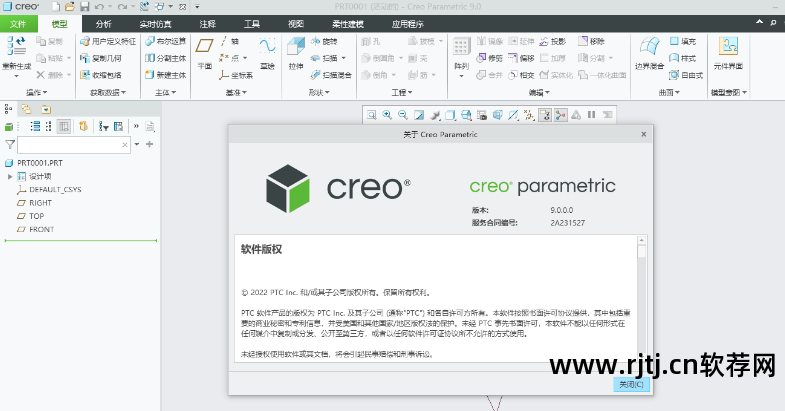
Task: Click the 关闭(C) button in About dialog
Action: pos(631,384)
